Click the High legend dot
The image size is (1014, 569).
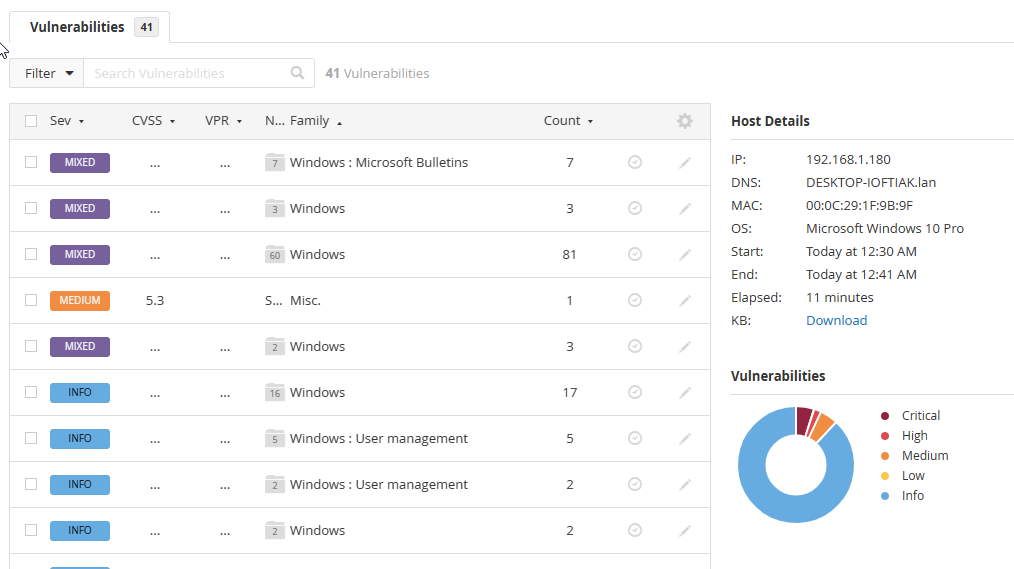[x=885, y=436]
